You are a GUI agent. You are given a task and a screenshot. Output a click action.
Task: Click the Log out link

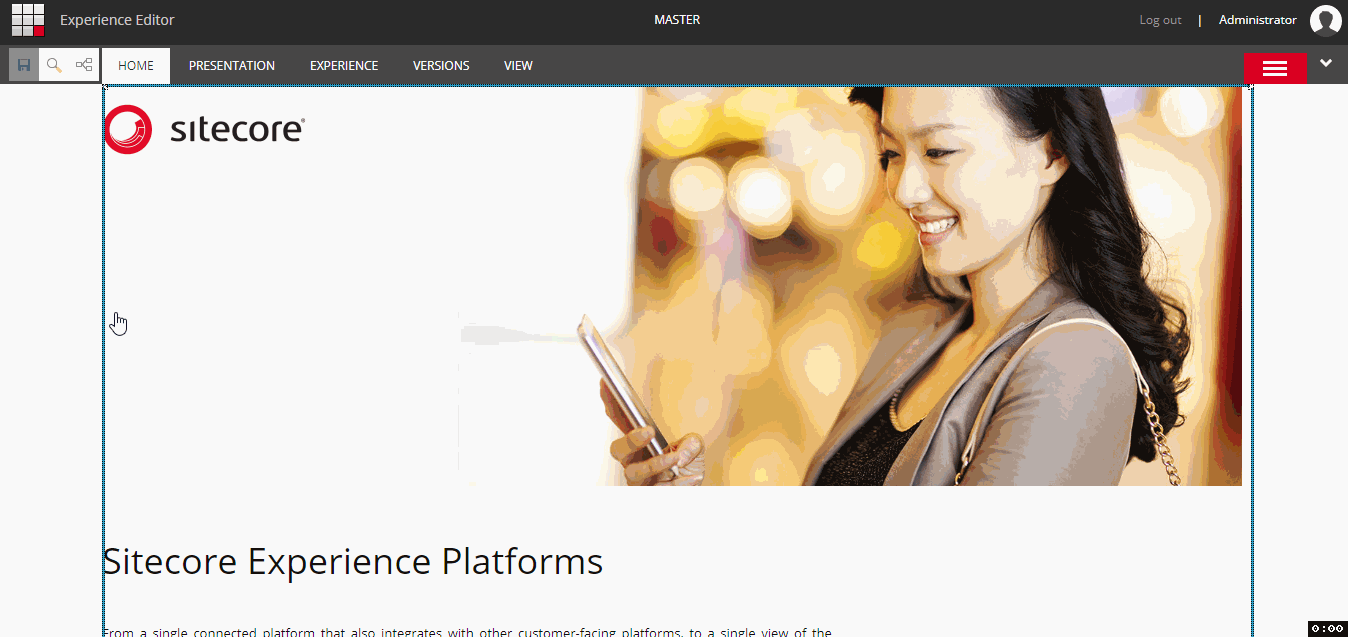tap(1160, 20)
